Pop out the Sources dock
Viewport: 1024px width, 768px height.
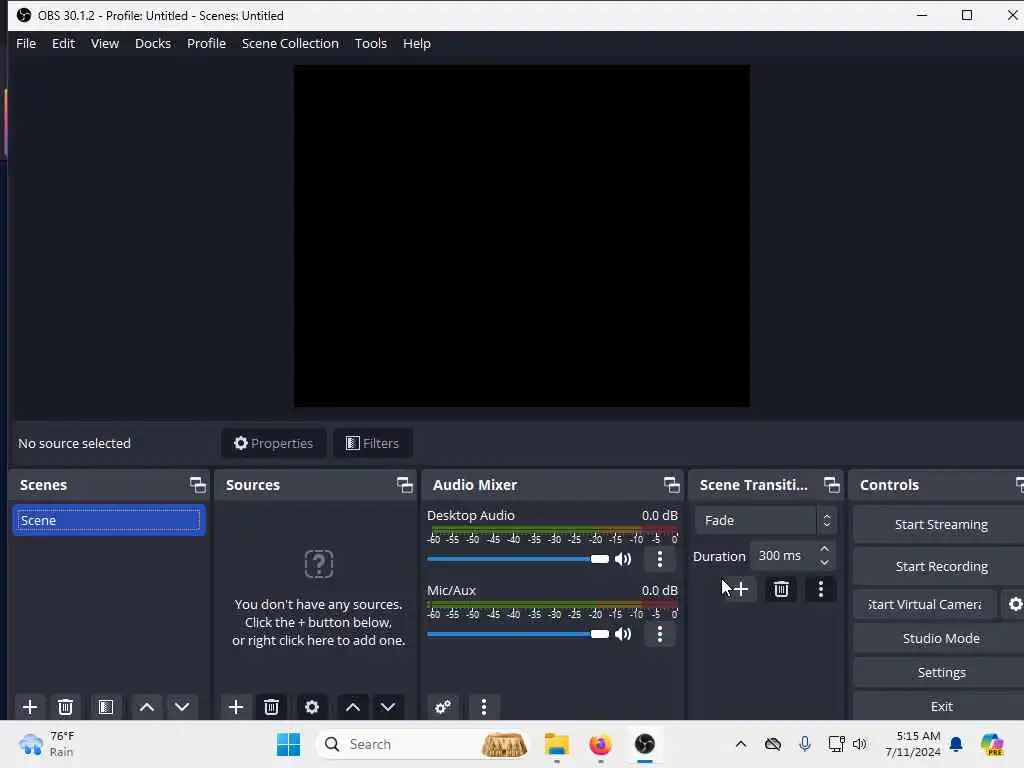click(x=404, y=485)
